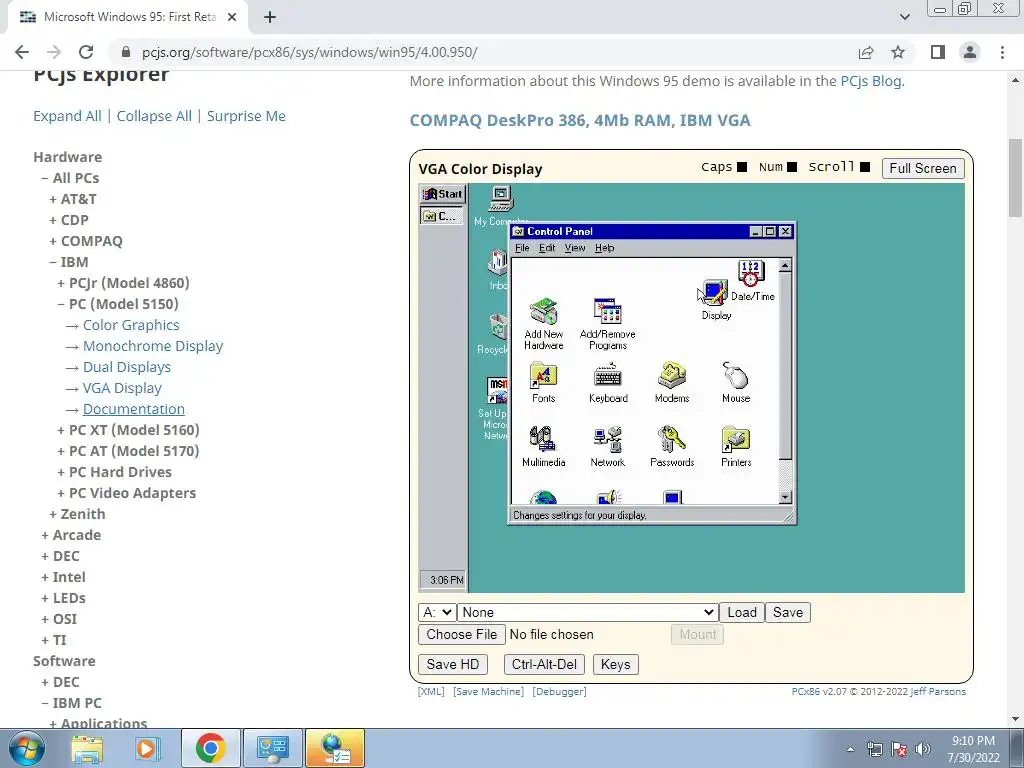Click Control Panel scrollbar up arrow
Screen dimensions: 1024x768
(786, 265)
